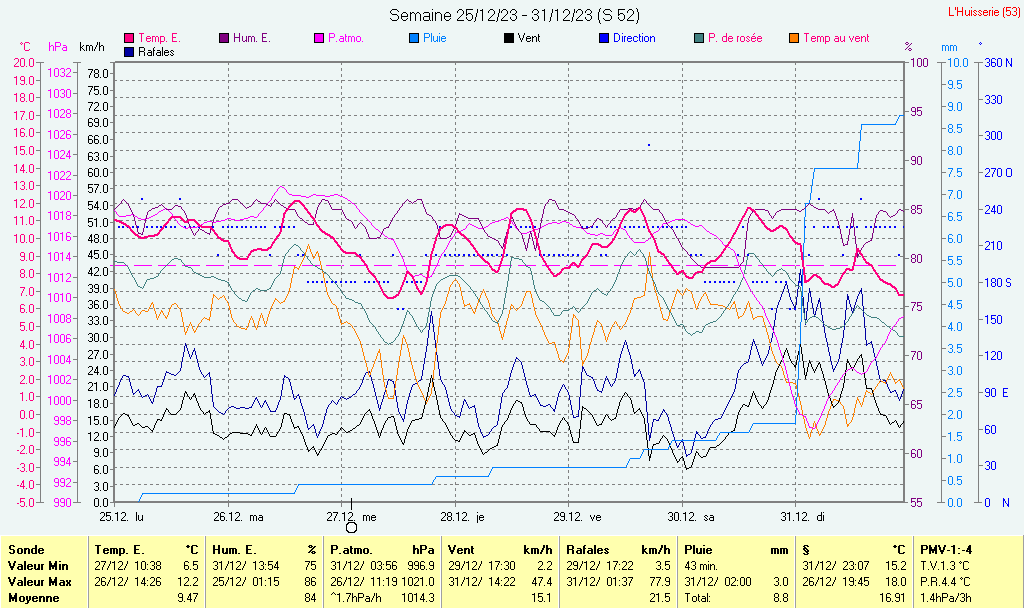The height and width of the screenshot is (608, 1024).
Task: Click the Moyenne row label
Action: point(33,598)
